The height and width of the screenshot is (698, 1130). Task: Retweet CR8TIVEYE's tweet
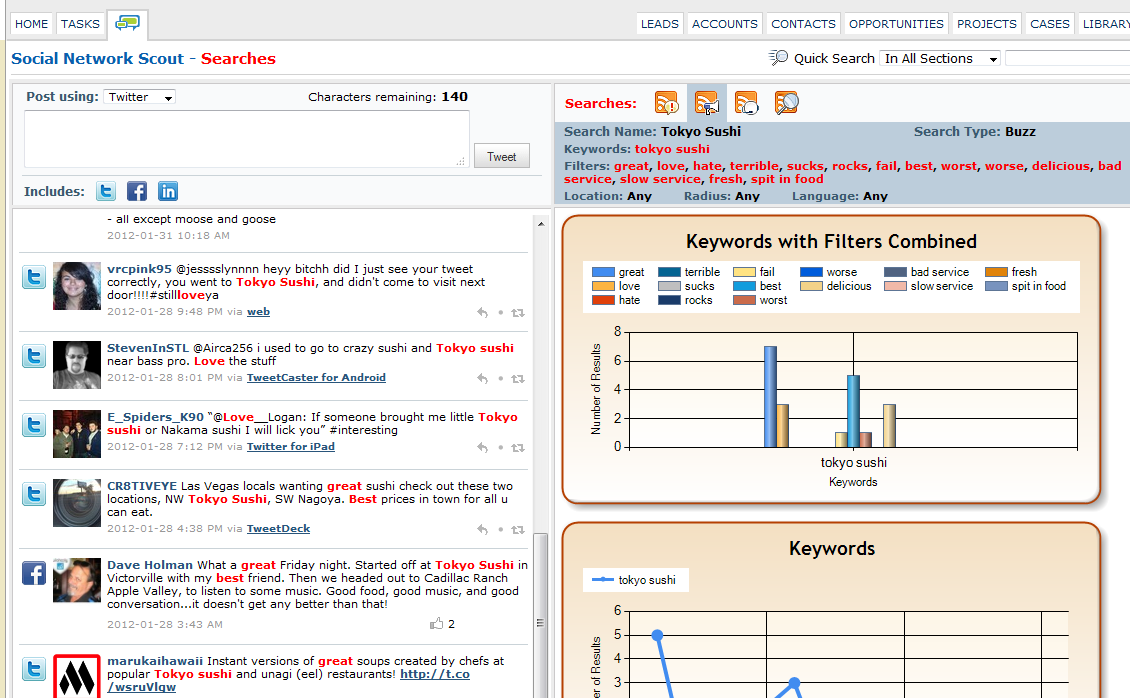[517, 529]
